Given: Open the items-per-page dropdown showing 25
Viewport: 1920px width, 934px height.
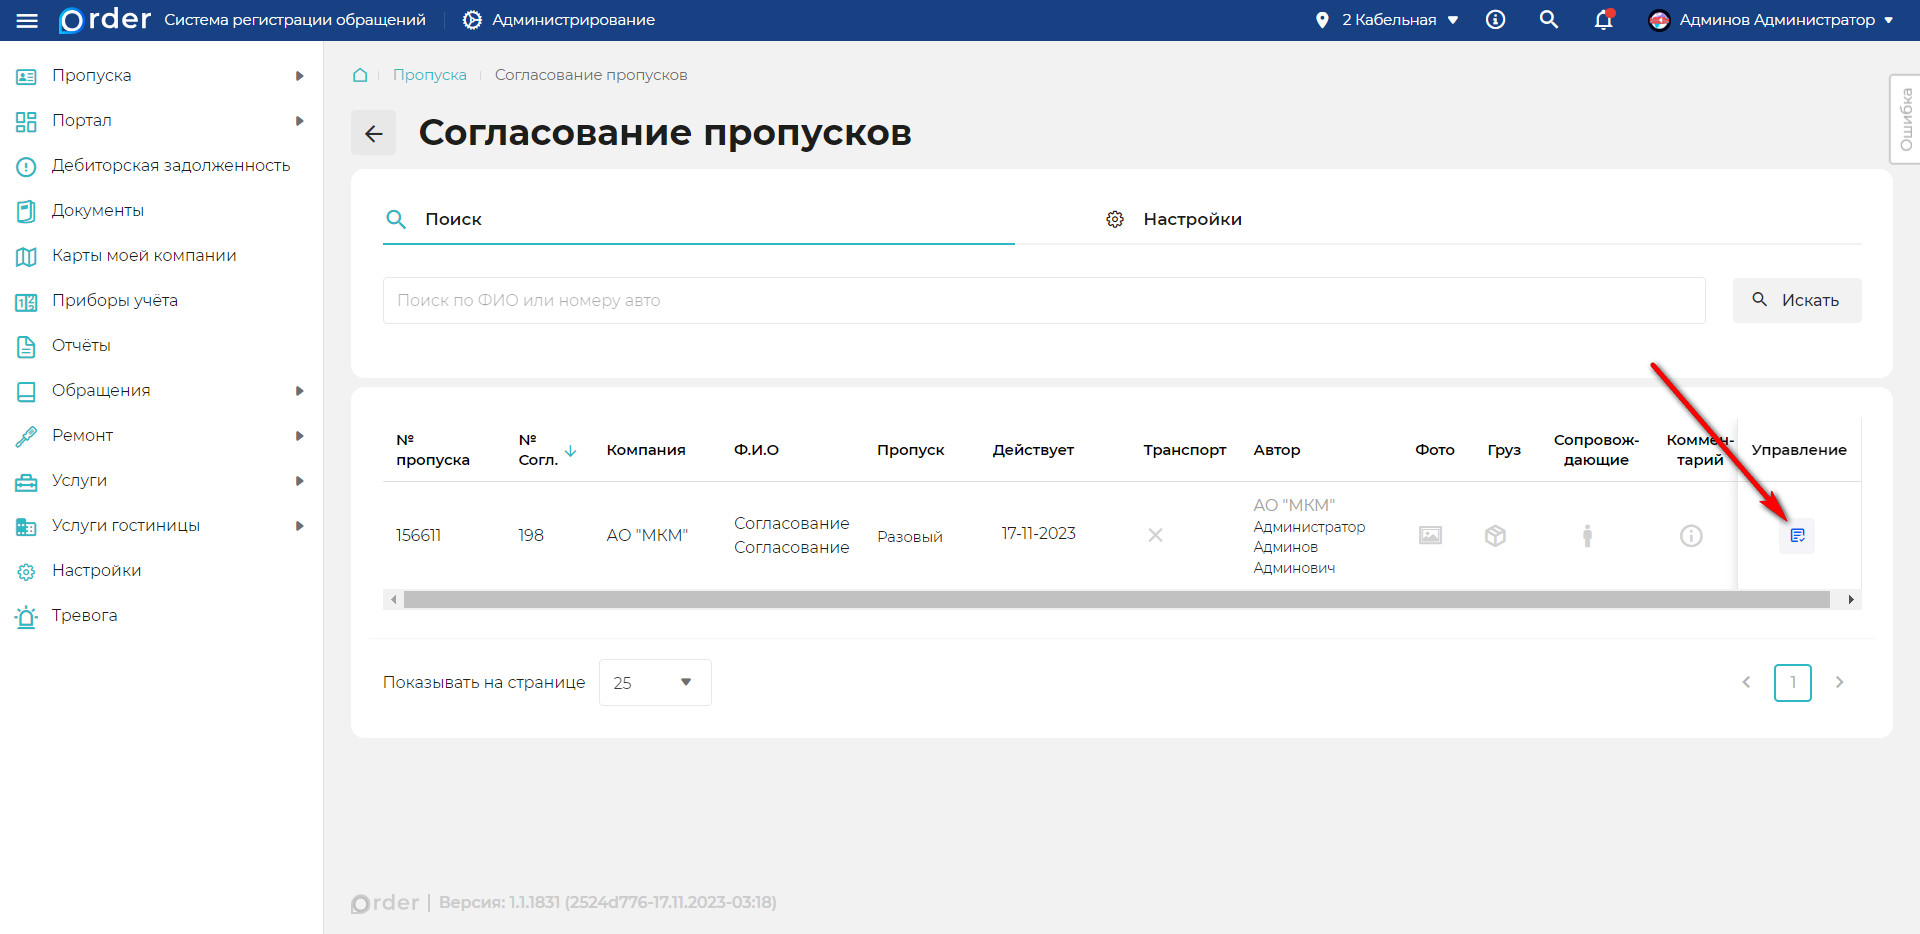Looking at the screenshot, I should pos(654,682).
